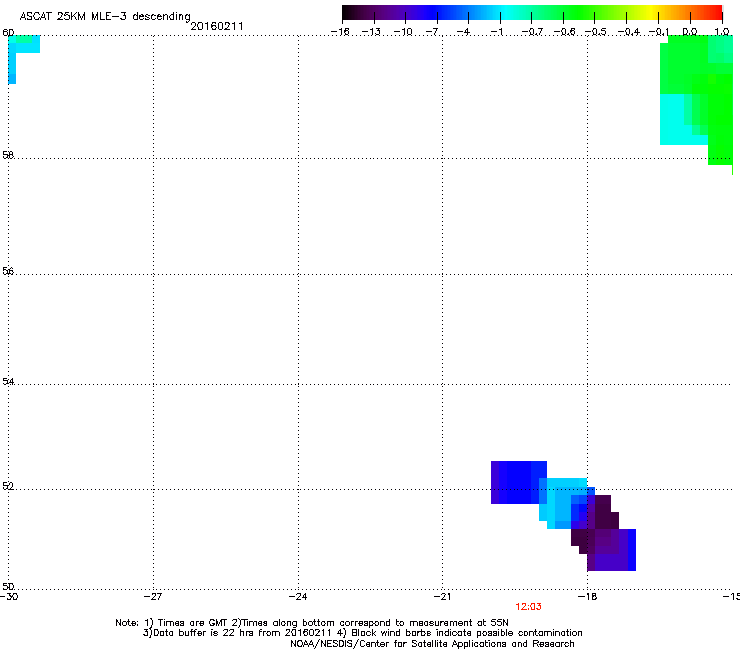
Task: Click the latitude label 56
Action: pos(8,271)
